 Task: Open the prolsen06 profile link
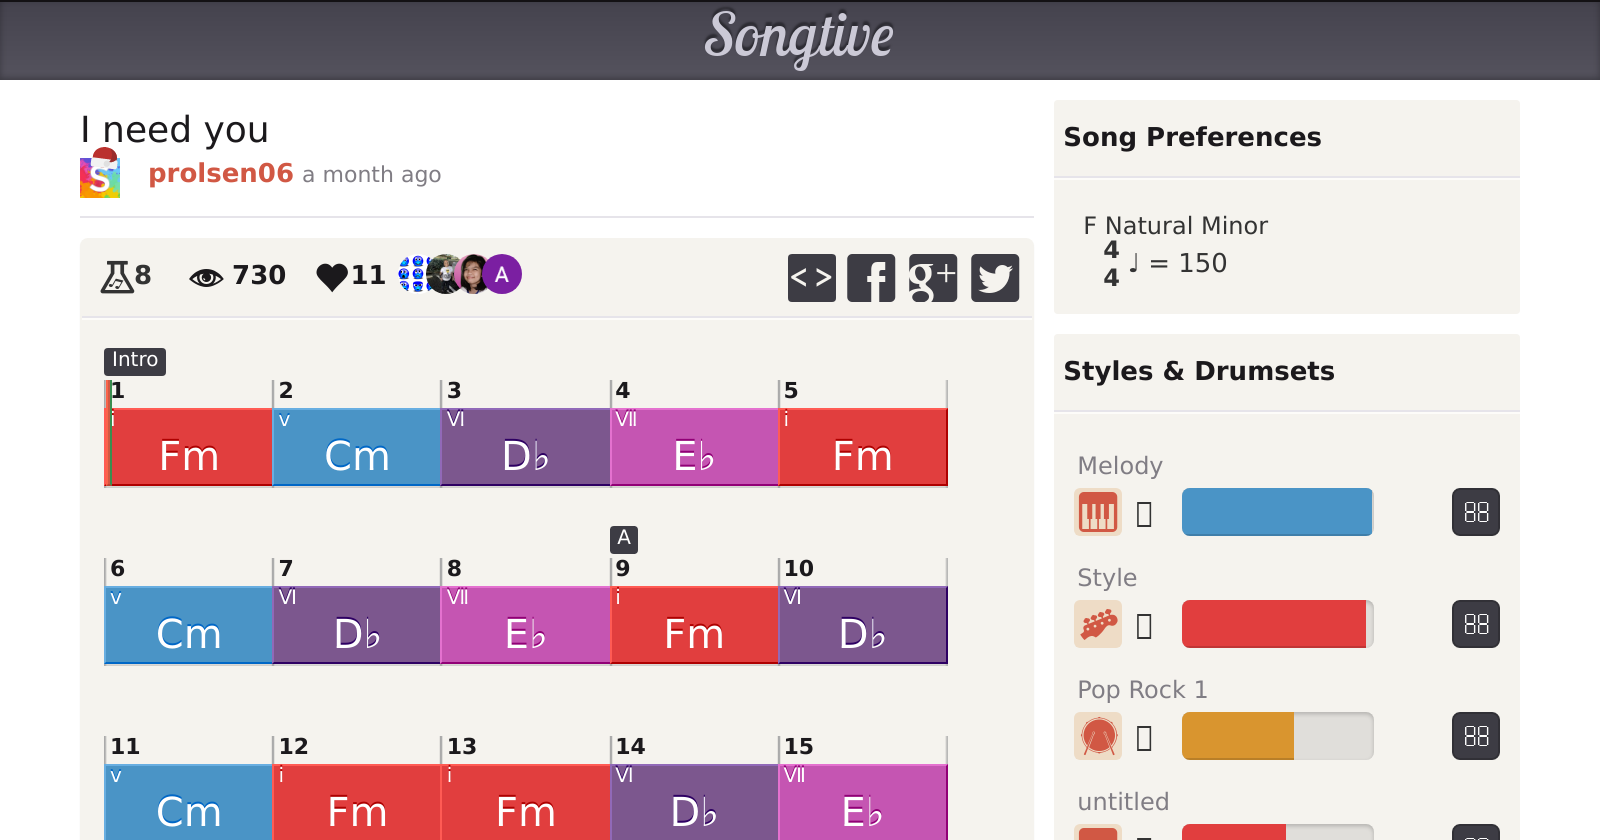click(220, 174)
